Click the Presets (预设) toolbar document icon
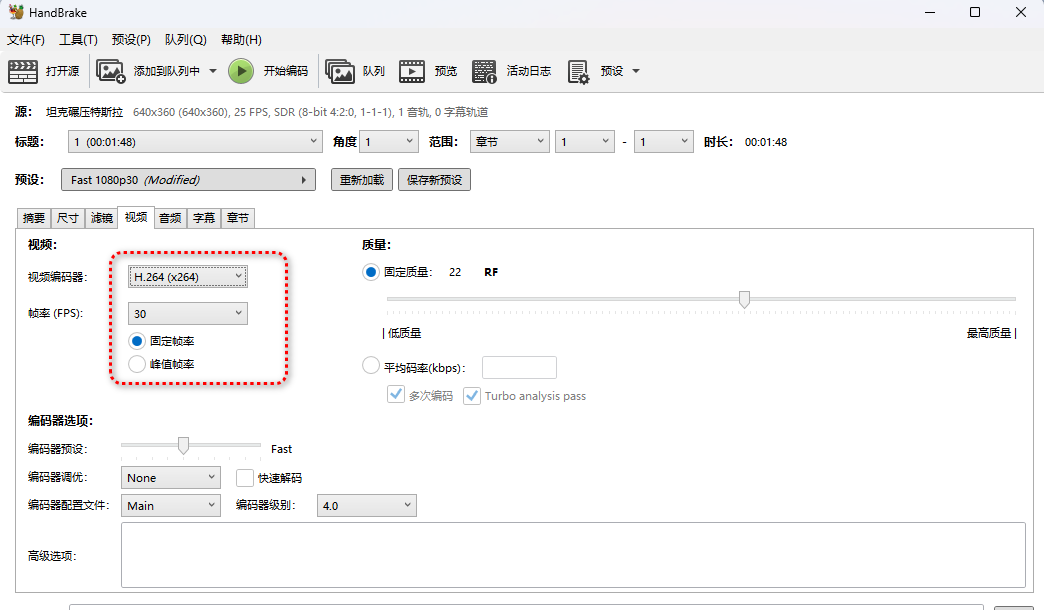Viewport: 1044px width, 610px height. (x=578, y=71)
